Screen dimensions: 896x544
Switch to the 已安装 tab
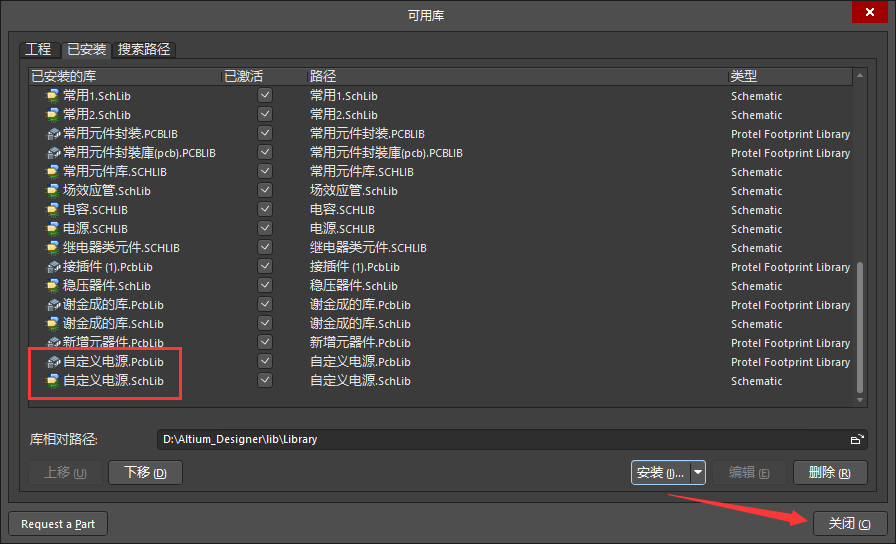(86, 50)
